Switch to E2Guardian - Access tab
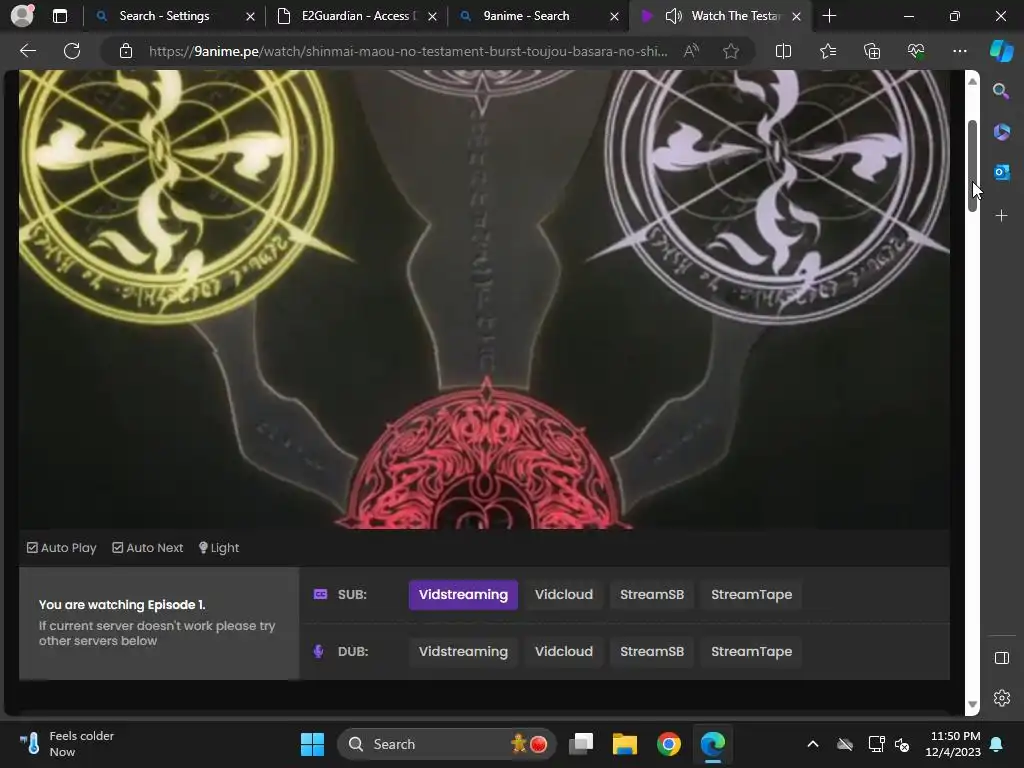The image size is (1024, 768). pos(355,16)
